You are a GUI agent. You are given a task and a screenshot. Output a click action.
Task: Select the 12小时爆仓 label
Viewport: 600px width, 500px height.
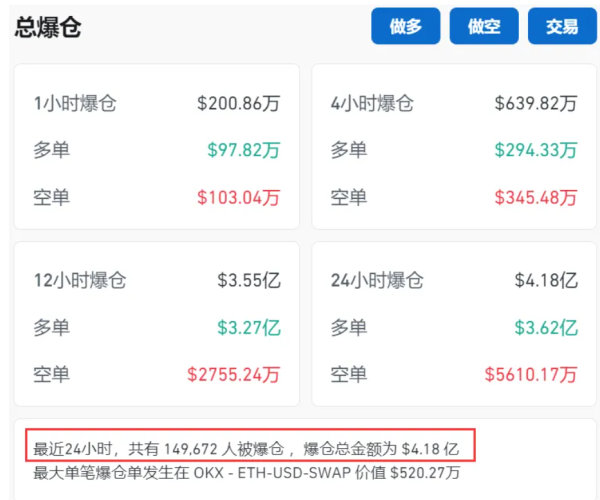80,280
